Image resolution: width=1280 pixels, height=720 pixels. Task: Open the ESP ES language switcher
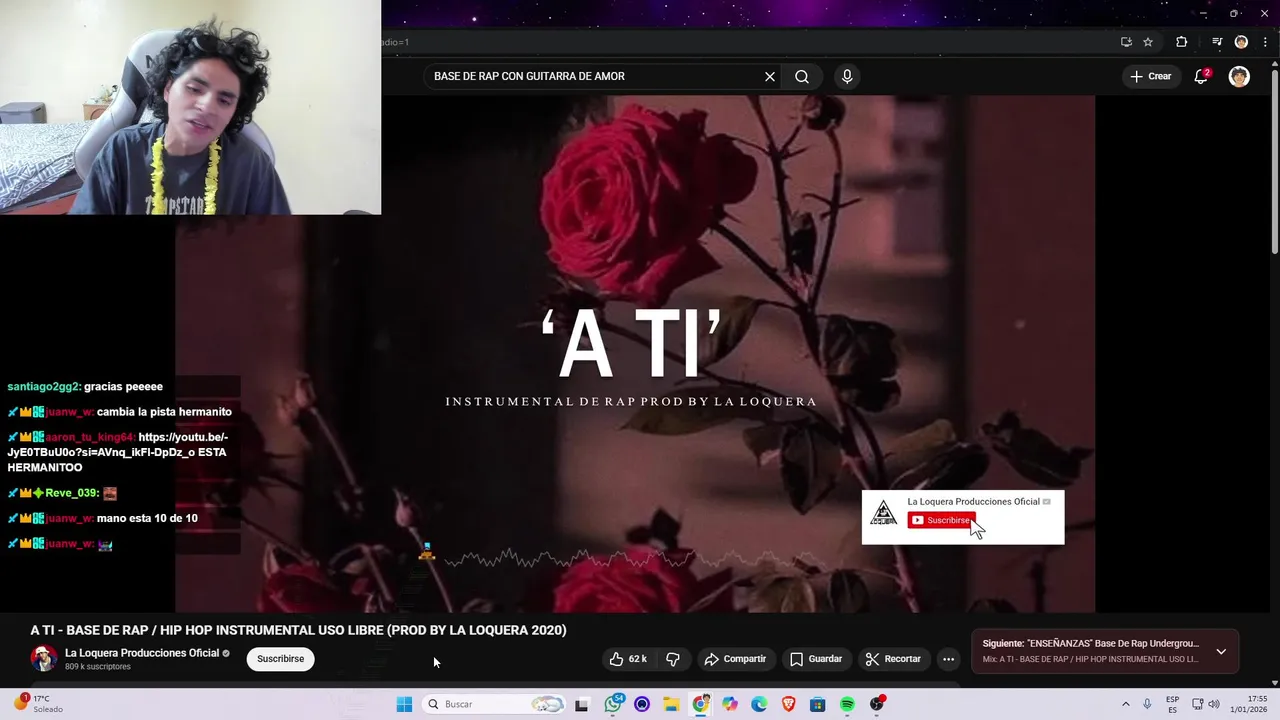pos(1172,704)
